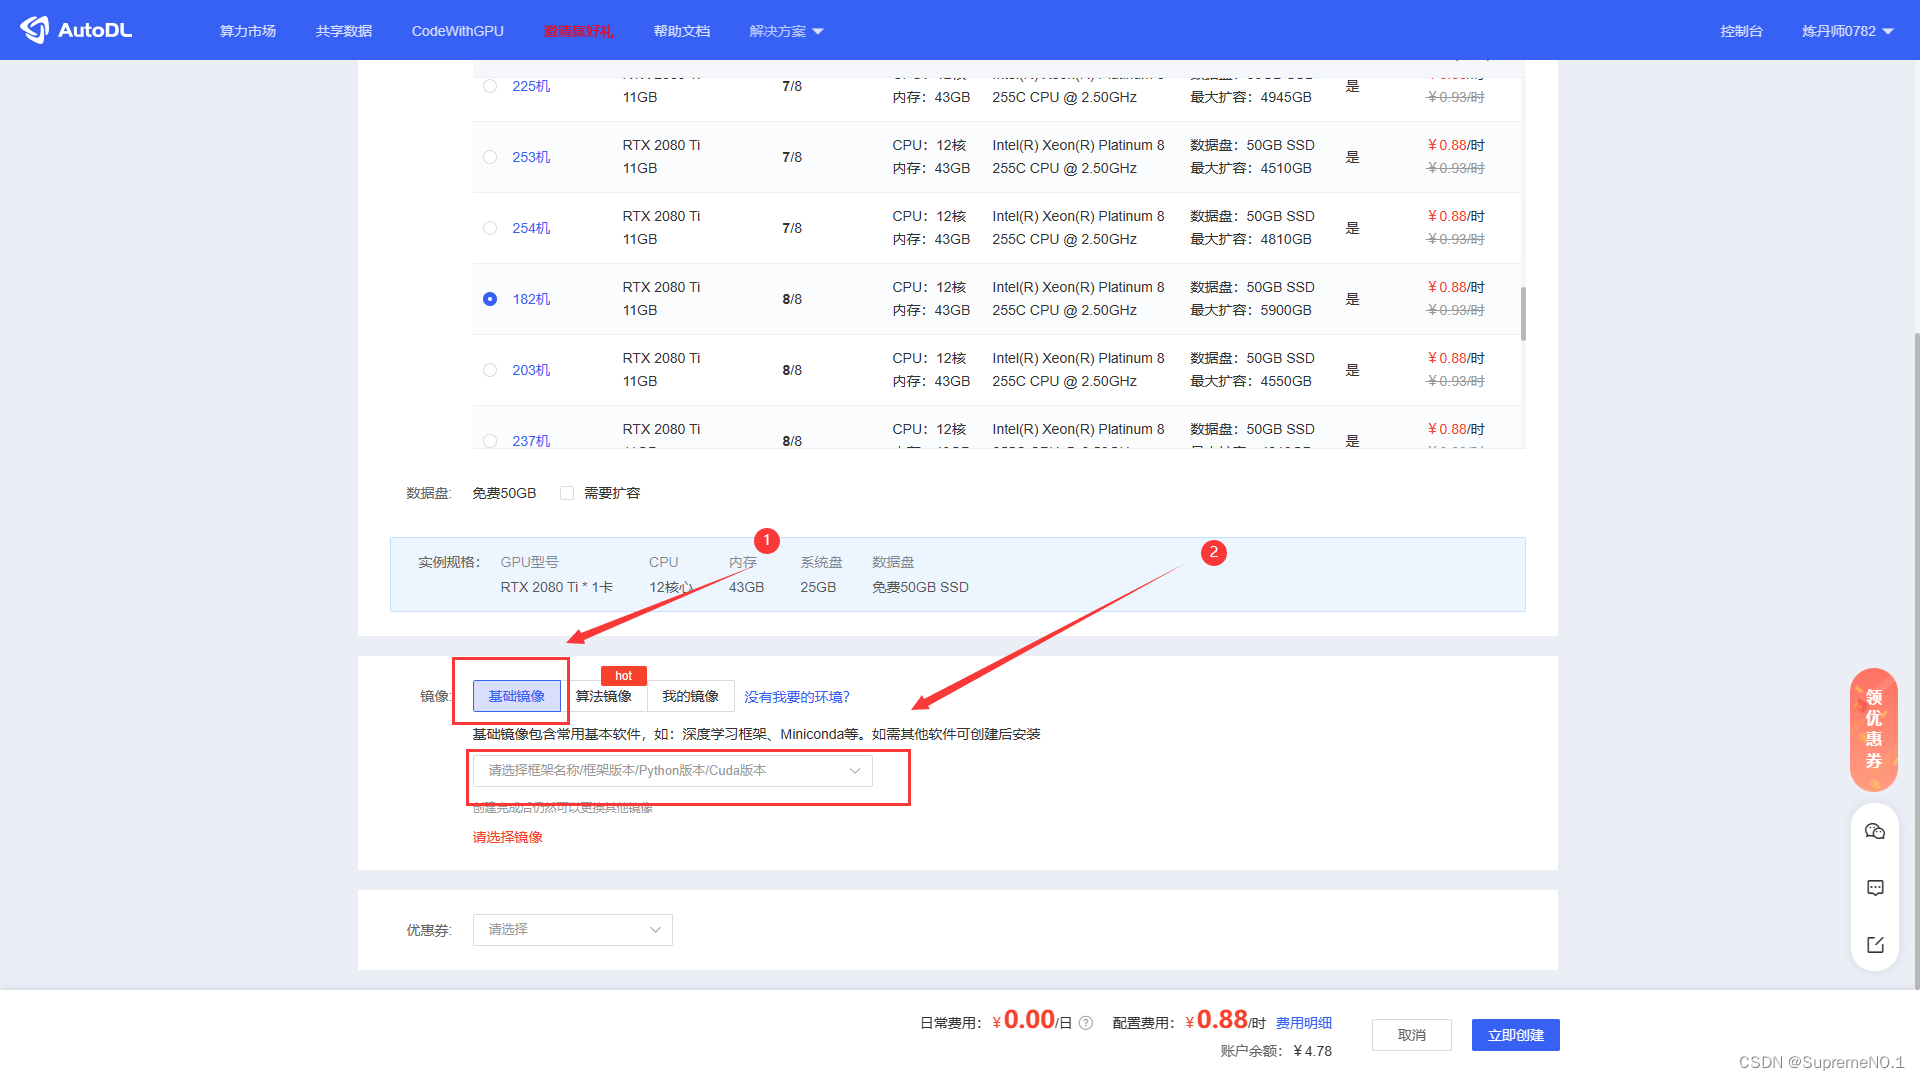Click the 取消 button

coord(1412,1035)
